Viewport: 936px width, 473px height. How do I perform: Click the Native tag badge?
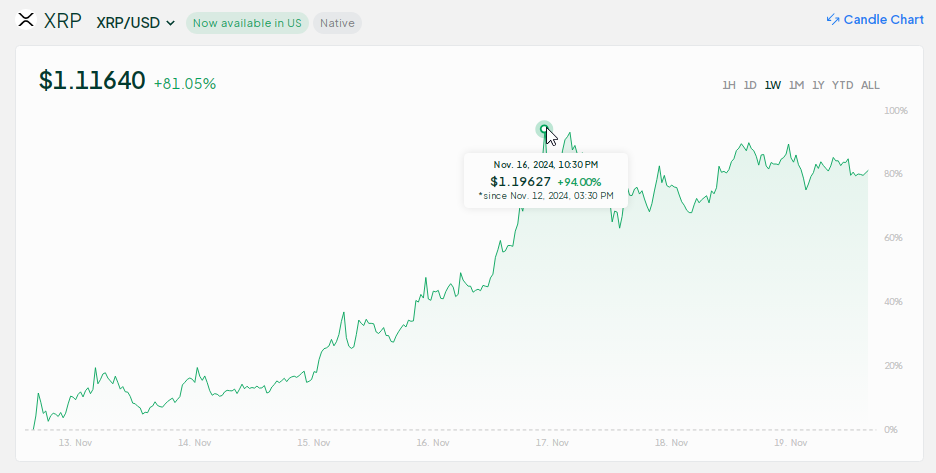pyautogui.click(x=337, y=23)
